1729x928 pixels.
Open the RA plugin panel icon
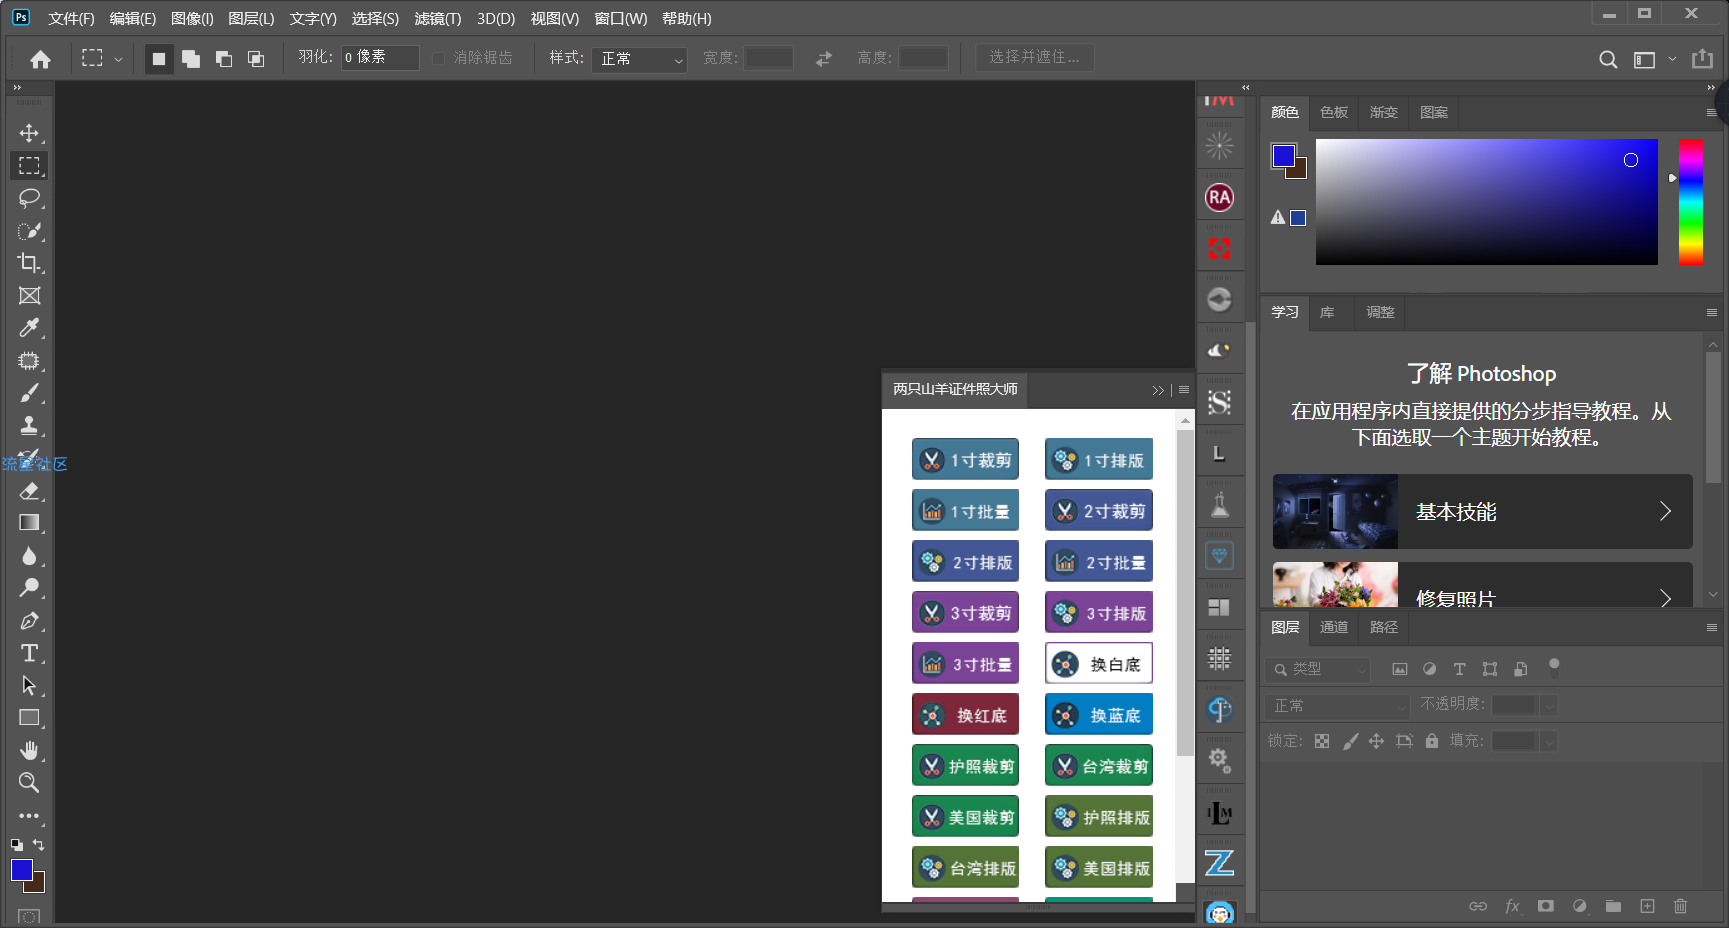1219,198
